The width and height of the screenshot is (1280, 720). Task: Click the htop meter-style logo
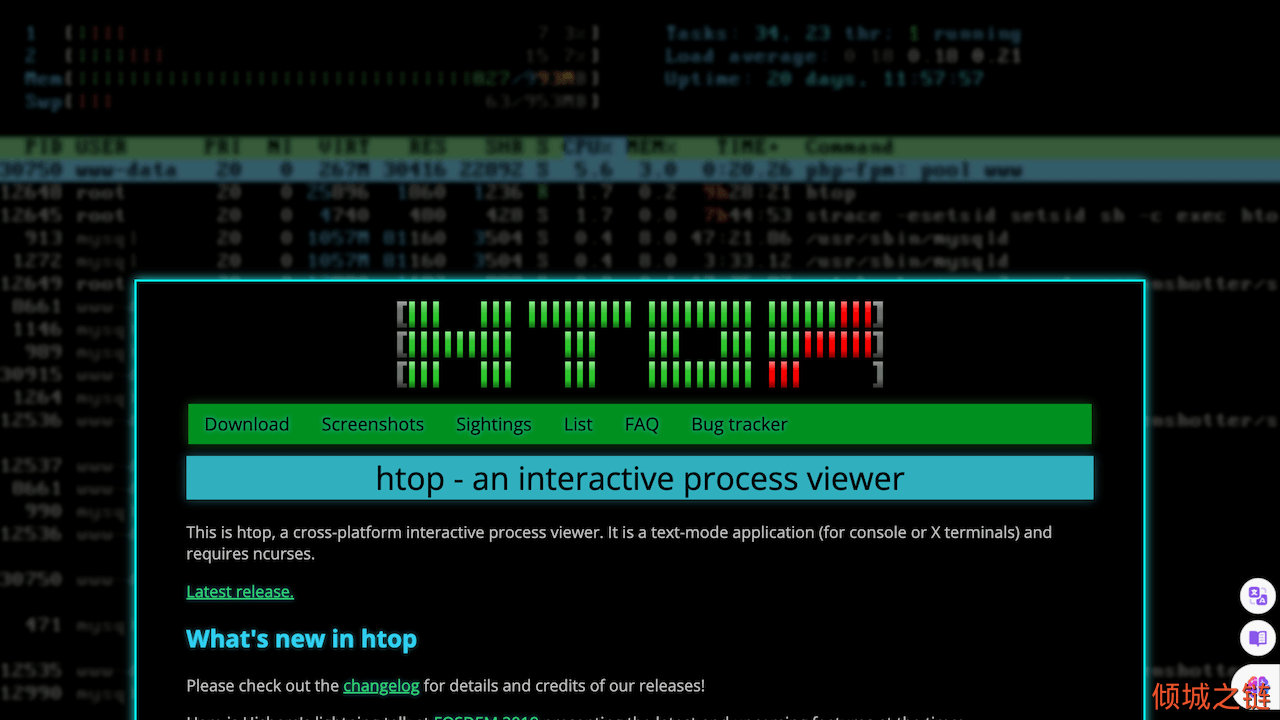[640, 344]
